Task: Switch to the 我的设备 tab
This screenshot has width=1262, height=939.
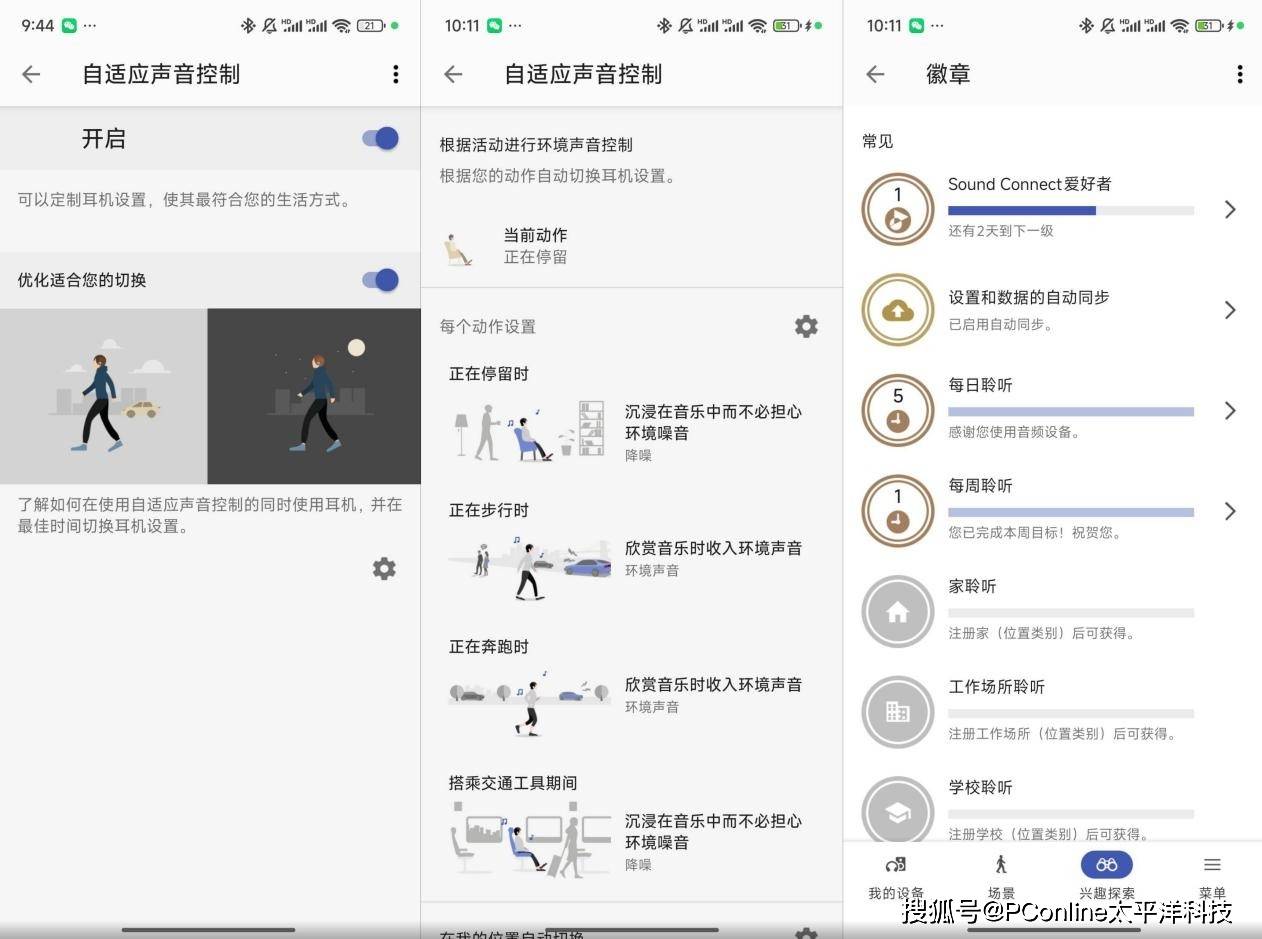Action: pos(895,875)
